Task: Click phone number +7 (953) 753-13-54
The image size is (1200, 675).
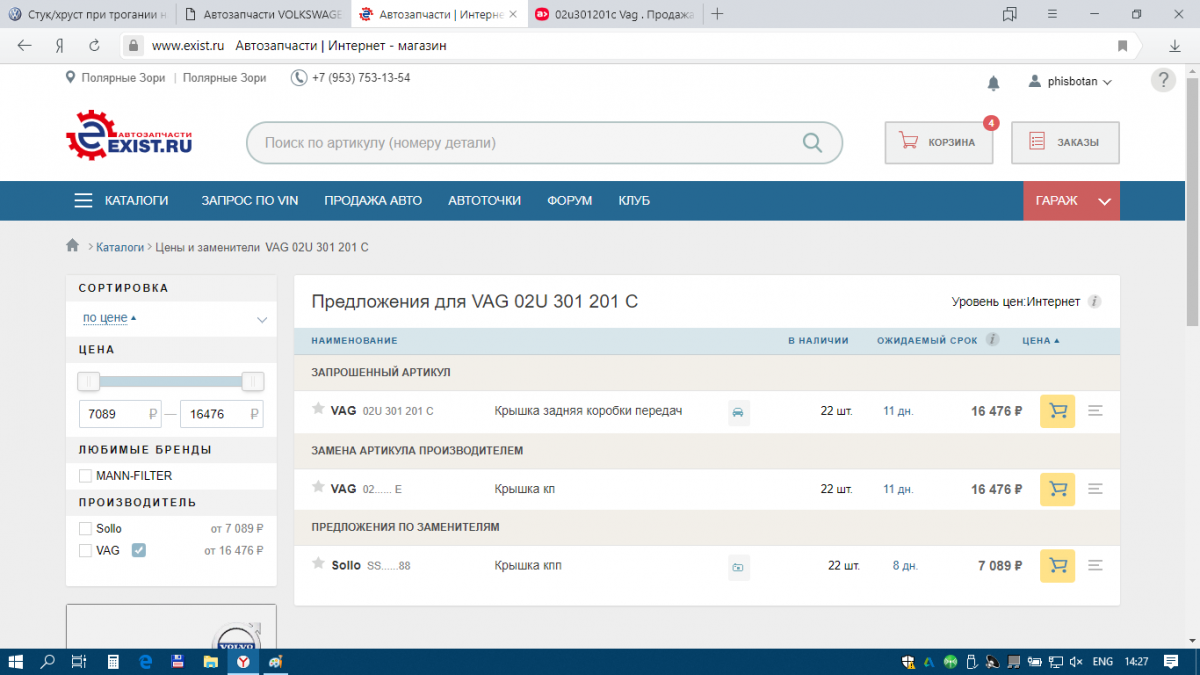Action: 361,78
